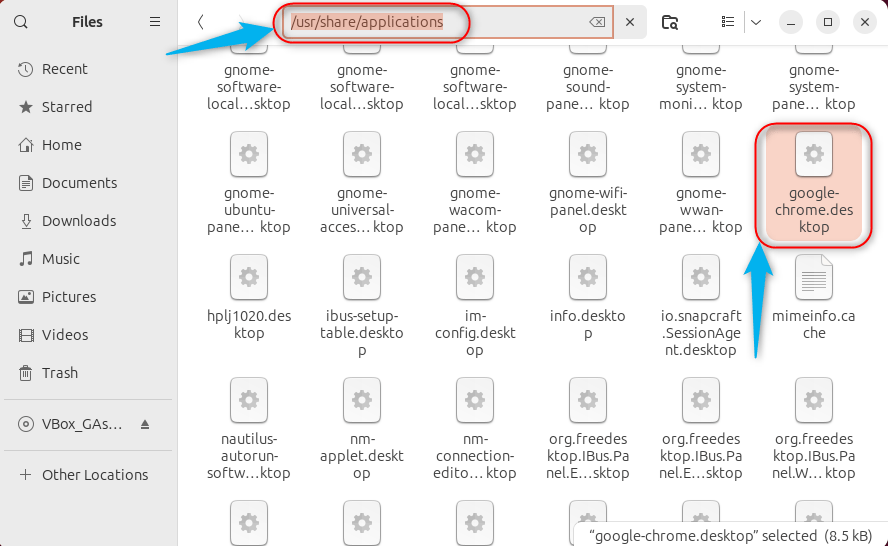Clear the location bar text
The image size is (888, 546).
click(597, 22)
